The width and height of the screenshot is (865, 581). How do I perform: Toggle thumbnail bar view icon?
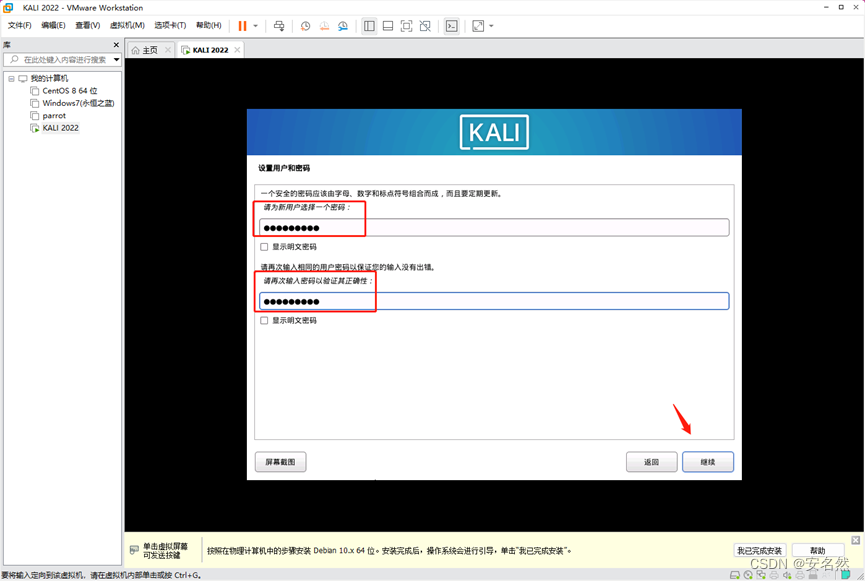point(388,26)
